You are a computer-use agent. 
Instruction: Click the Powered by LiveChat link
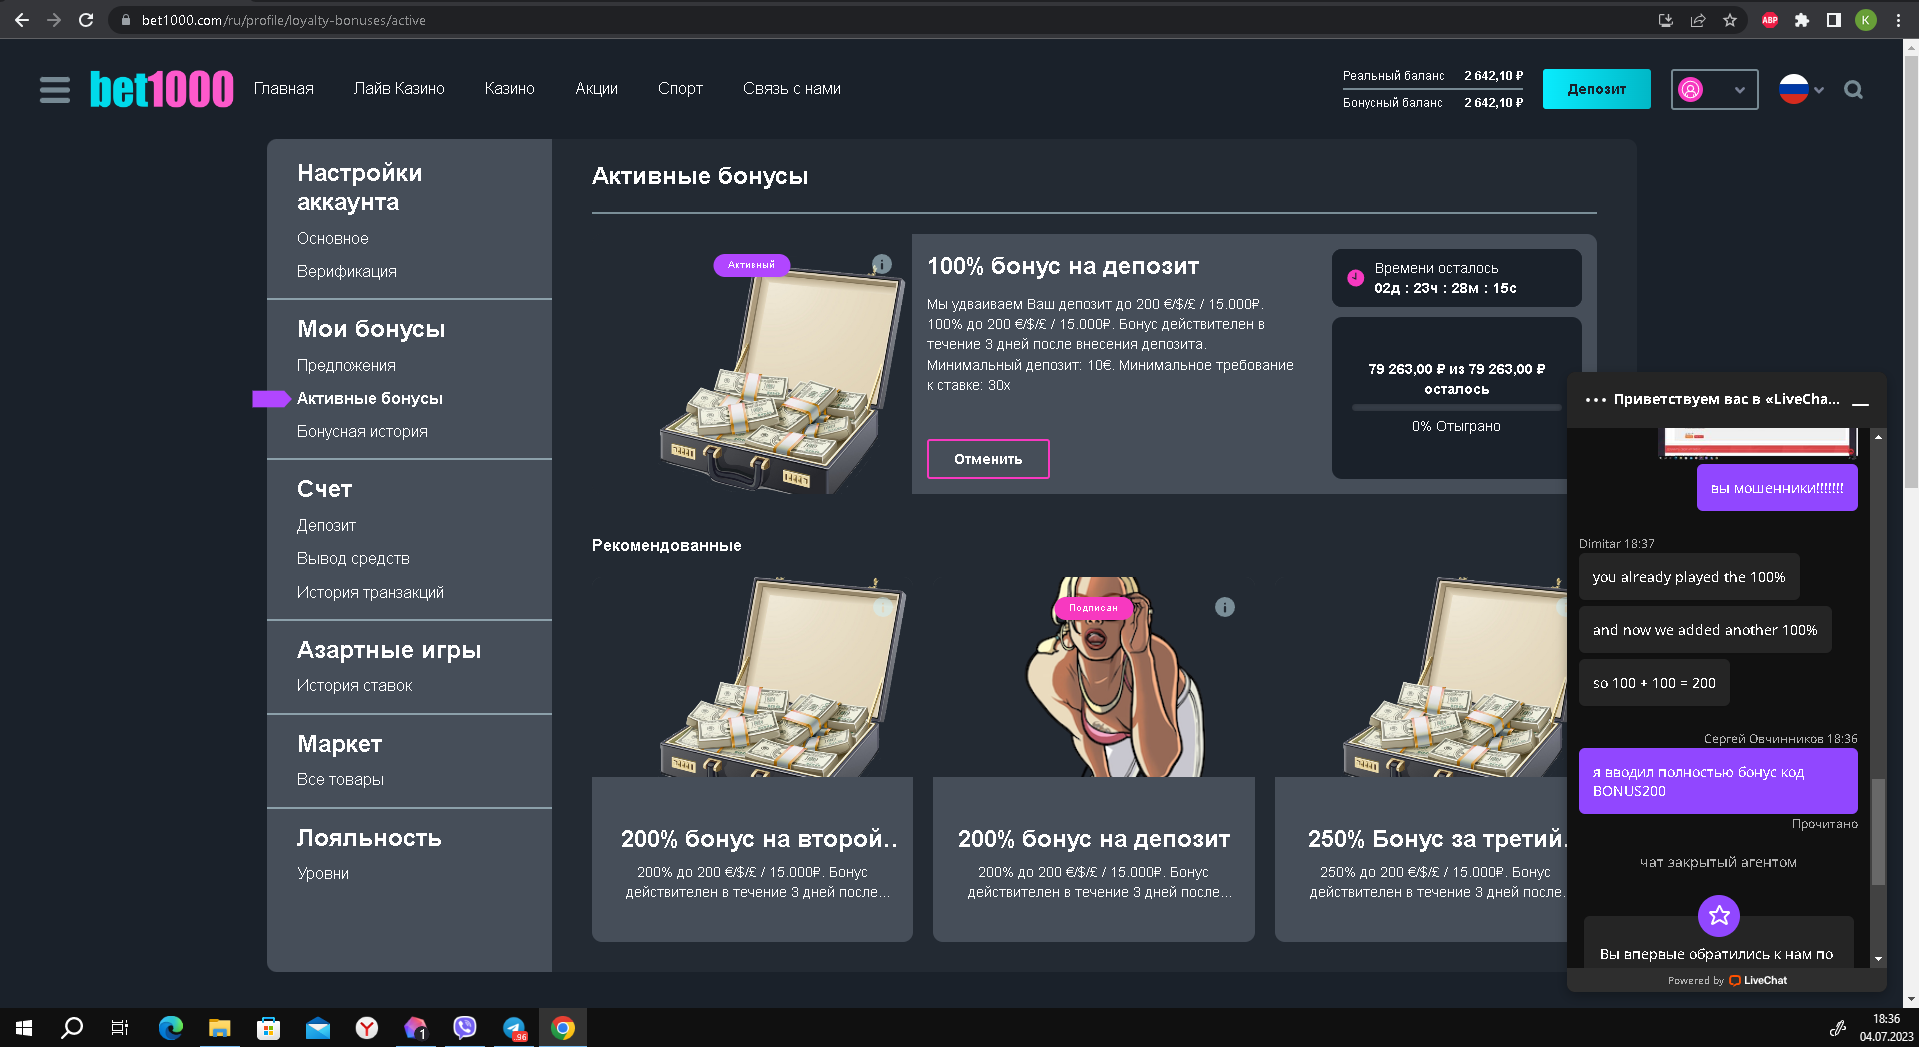pyautogui.click(x=1727, y=981)
